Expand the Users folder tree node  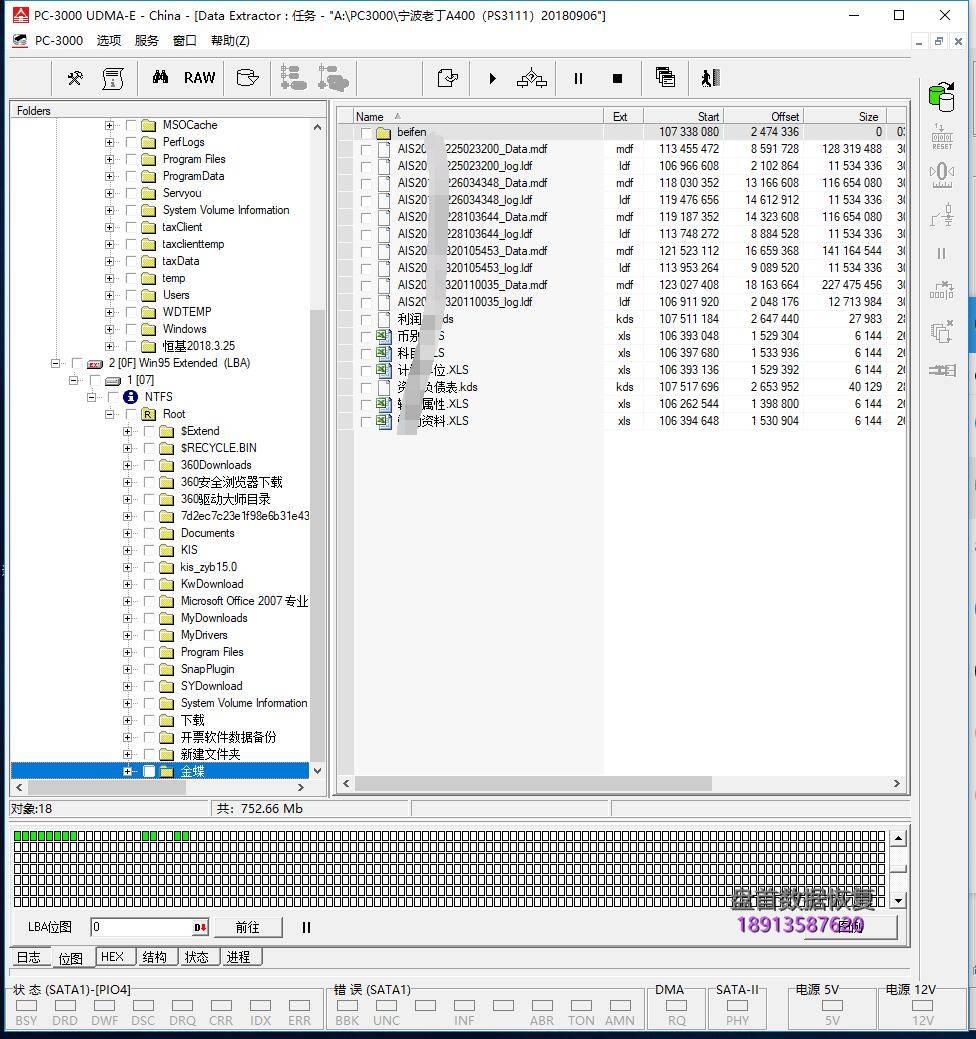coord(109,295)
